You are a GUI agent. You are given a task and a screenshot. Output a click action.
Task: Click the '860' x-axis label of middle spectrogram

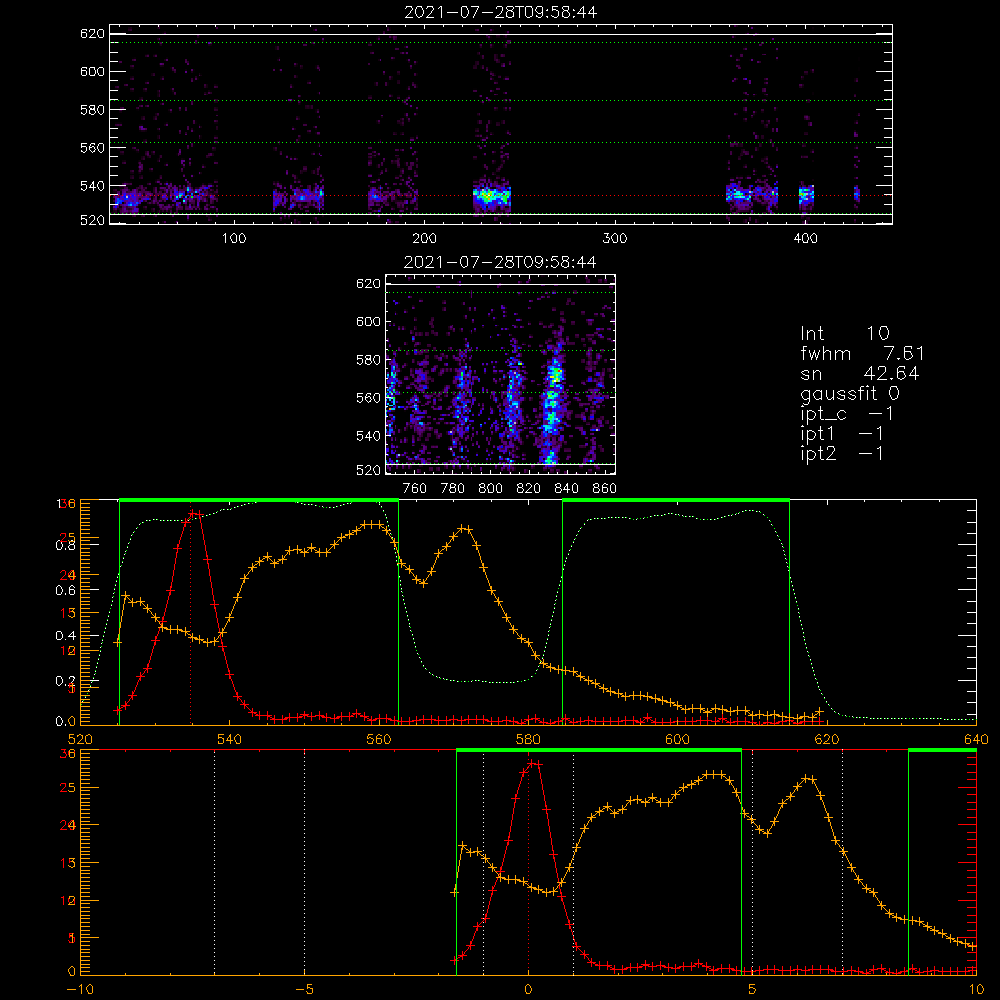click(x=605, y=489)
